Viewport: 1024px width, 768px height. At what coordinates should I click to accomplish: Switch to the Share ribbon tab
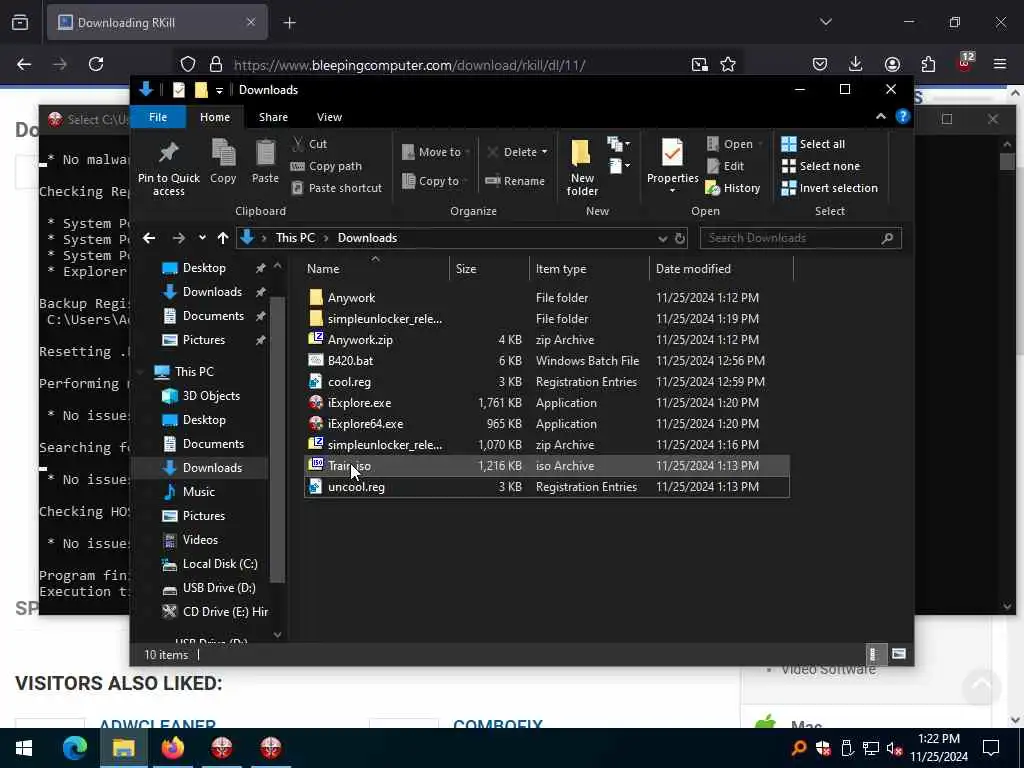[273, 117]
